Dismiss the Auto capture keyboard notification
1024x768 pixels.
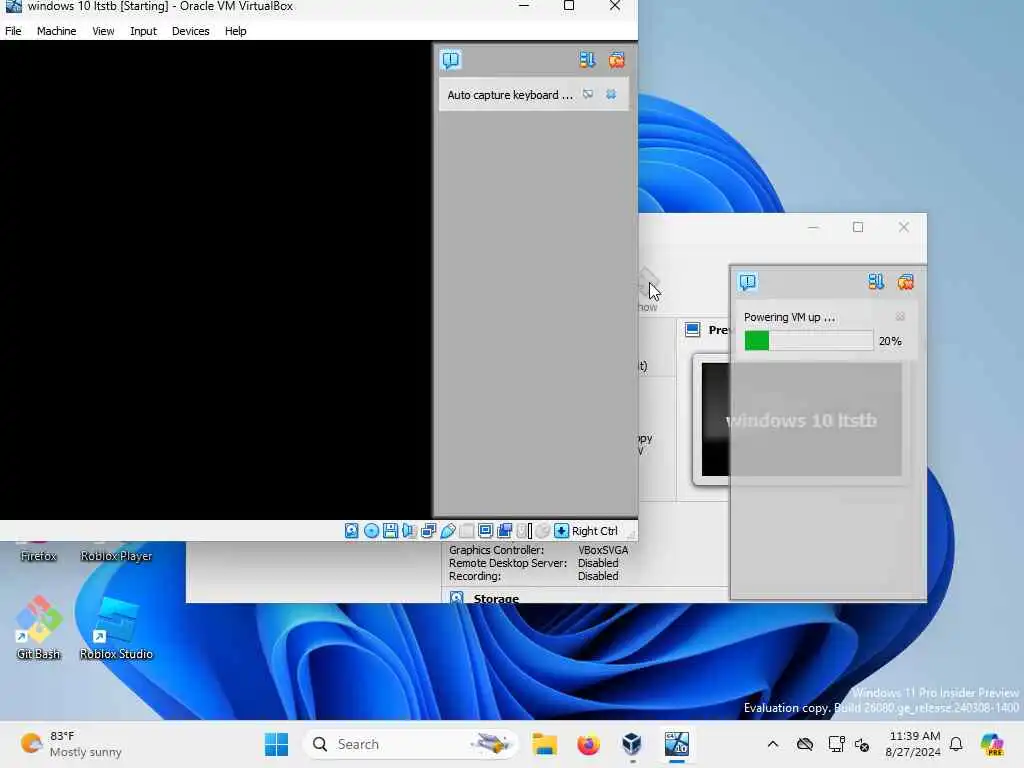tap(611, 95)
